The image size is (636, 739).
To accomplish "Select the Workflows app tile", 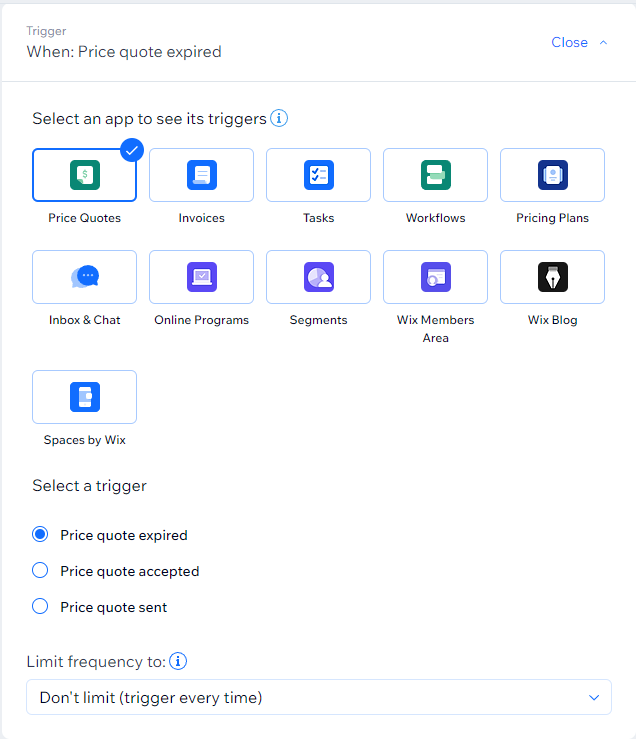I will [x=435, y=175].
